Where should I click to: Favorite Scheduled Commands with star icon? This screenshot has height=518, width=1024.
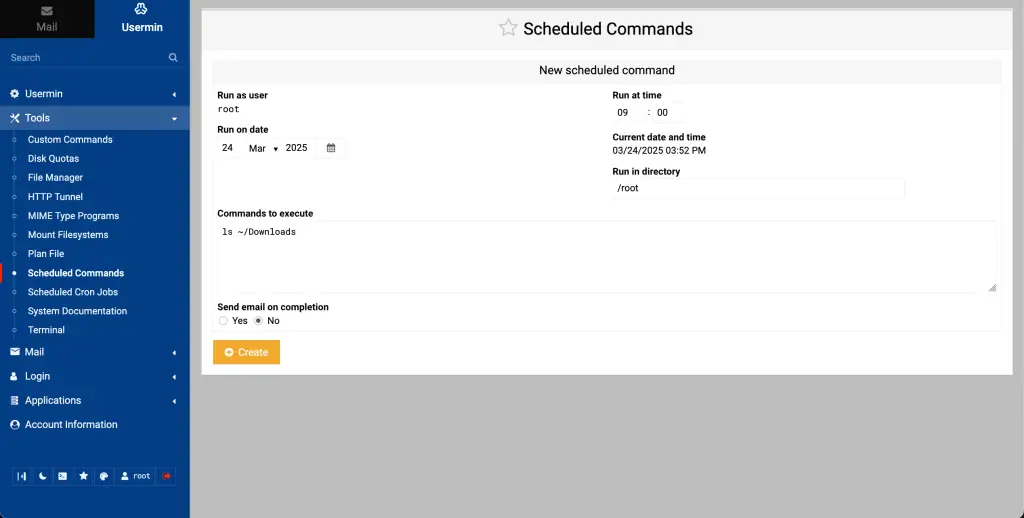[508, 28]
